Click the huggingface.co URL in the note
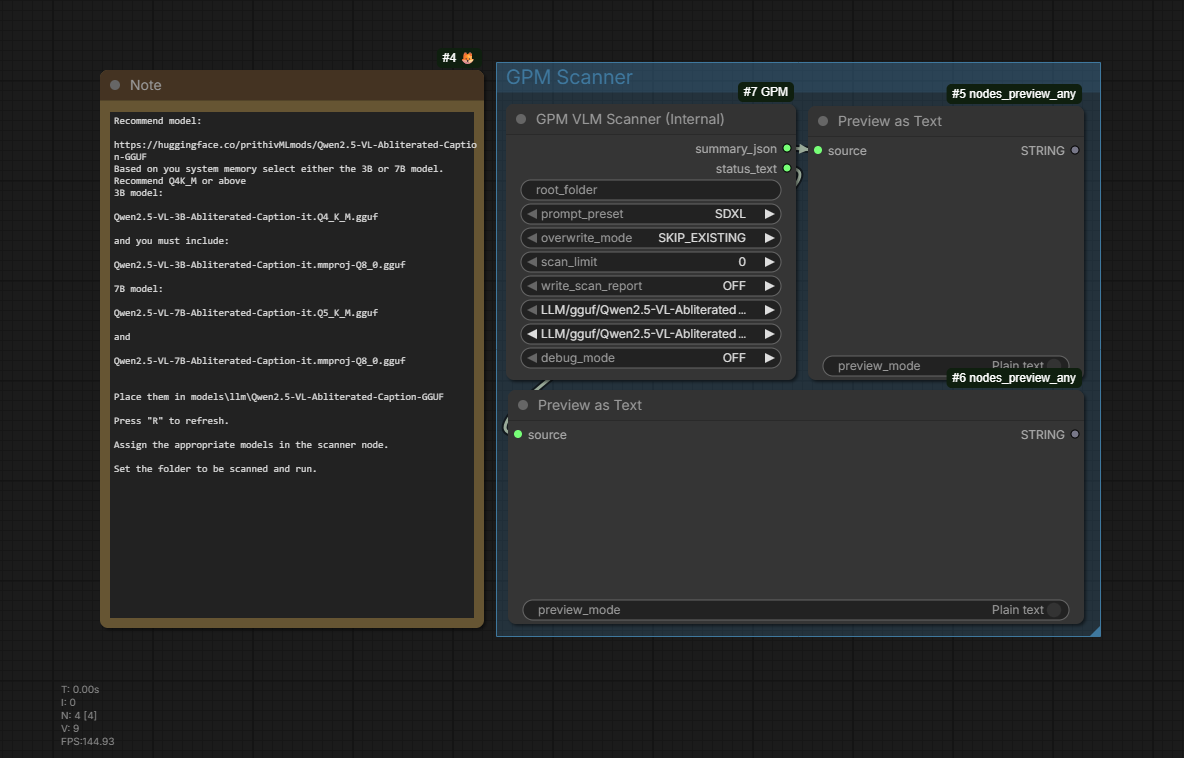The height and width of the screenshot is (758, 1184). [295, 150]
